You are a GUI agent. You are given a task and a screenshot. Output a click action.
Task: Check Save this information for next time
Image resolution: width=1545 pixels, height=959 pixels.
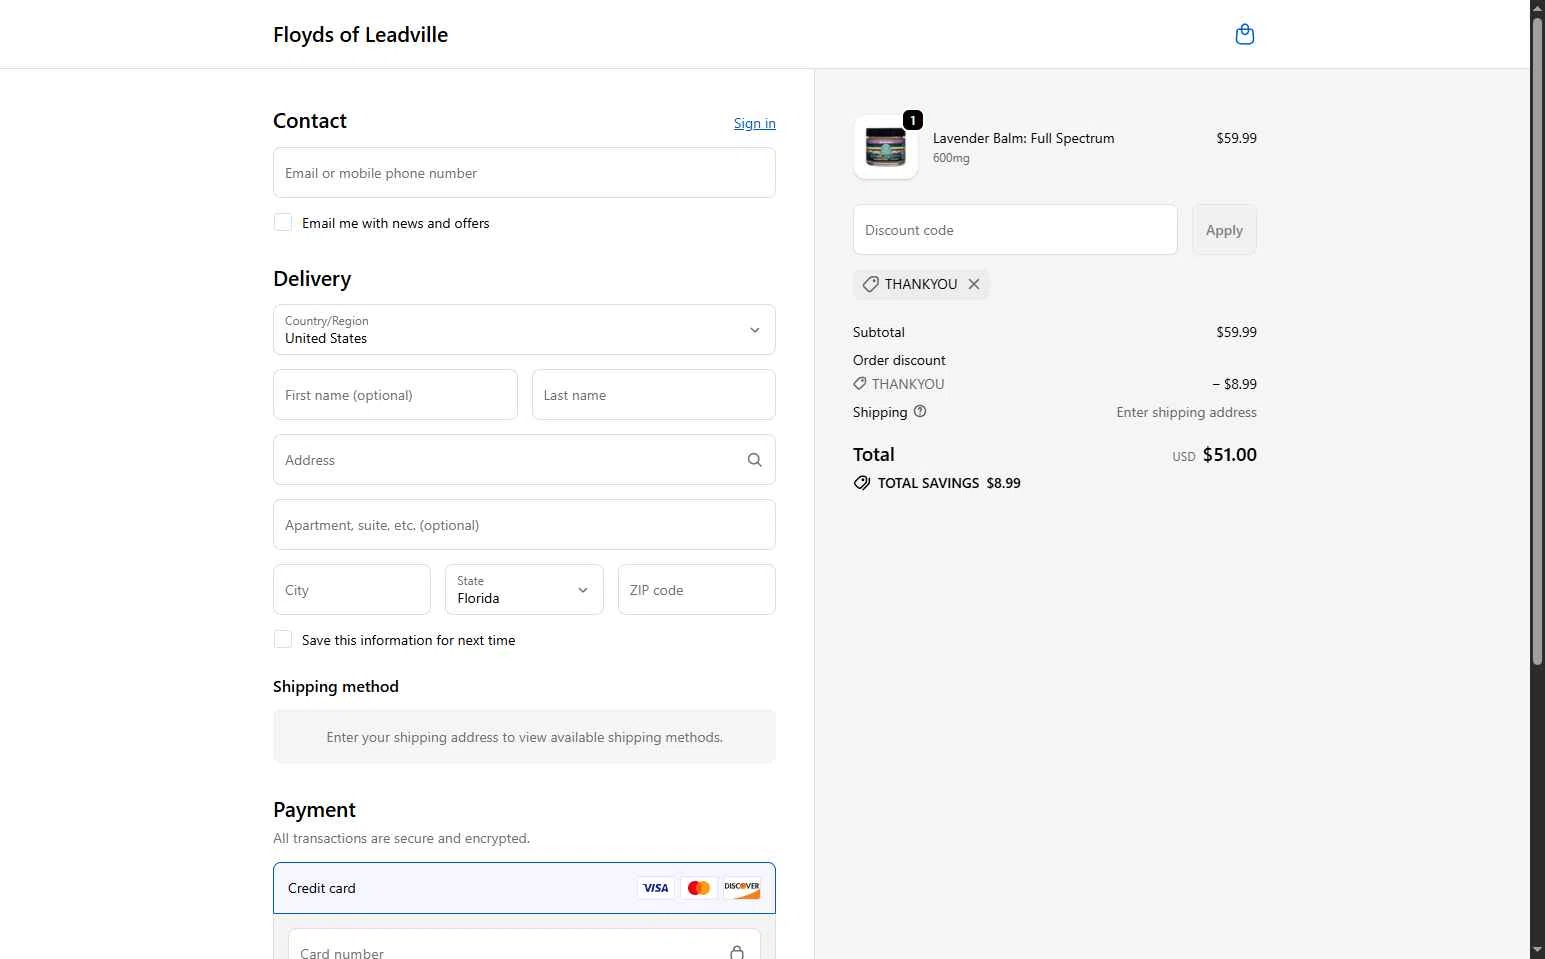[x=283, y=640]
